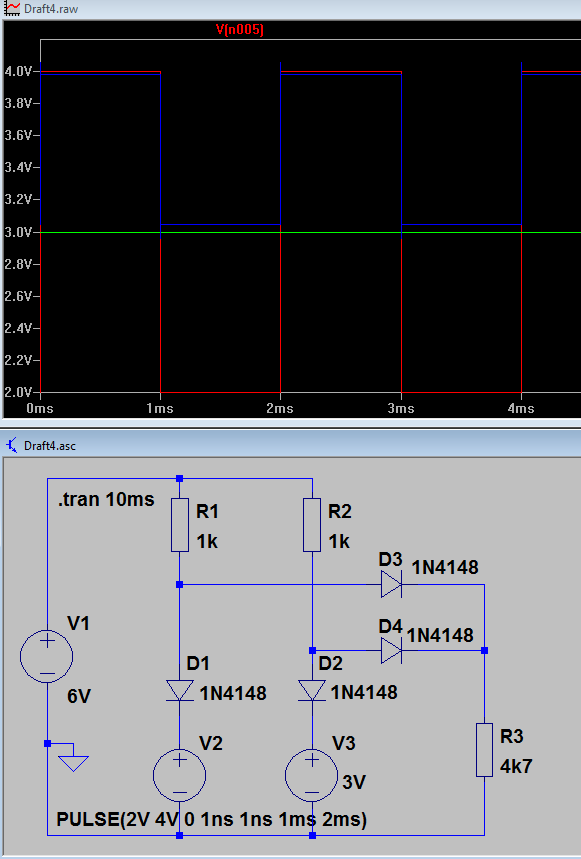Viewport: 581px width, 859px height.
Task: Click the V(n005) trace label
Action: [x=240, y=30]
